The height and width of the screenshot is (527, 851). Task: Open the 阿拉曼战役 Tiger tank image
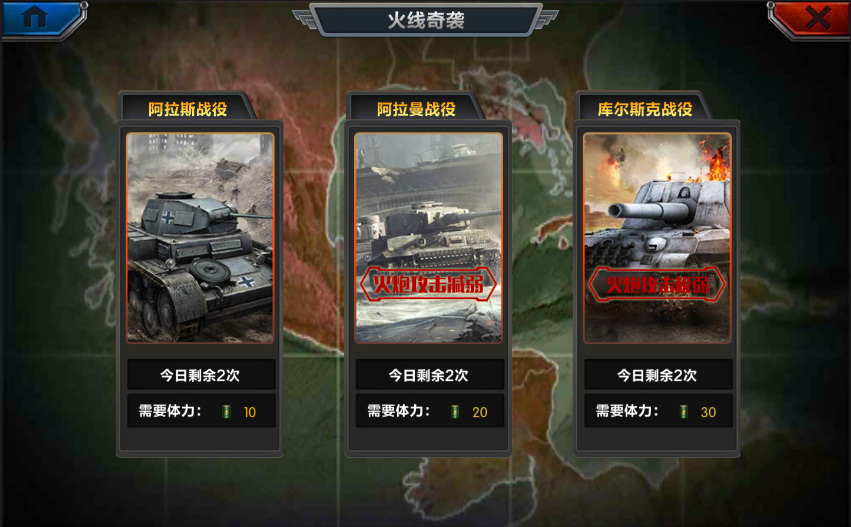pos(428,238)
